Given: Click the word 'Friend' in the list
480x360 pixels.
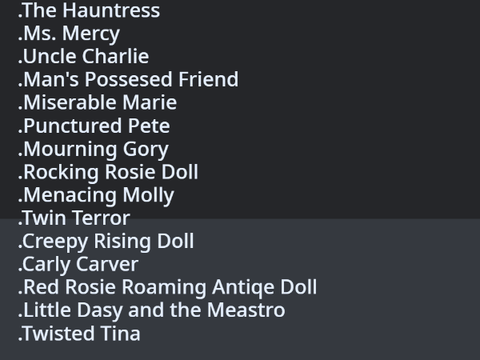Looking at the screenshot, I should 208,79.
